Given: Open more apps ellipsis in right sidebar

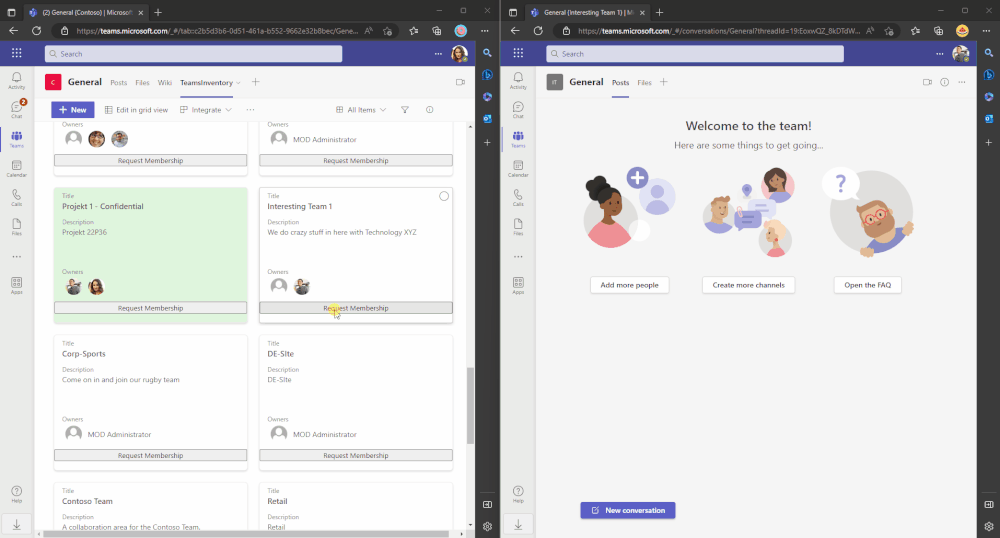Looking at the screenshot, I should coord(518,257).
